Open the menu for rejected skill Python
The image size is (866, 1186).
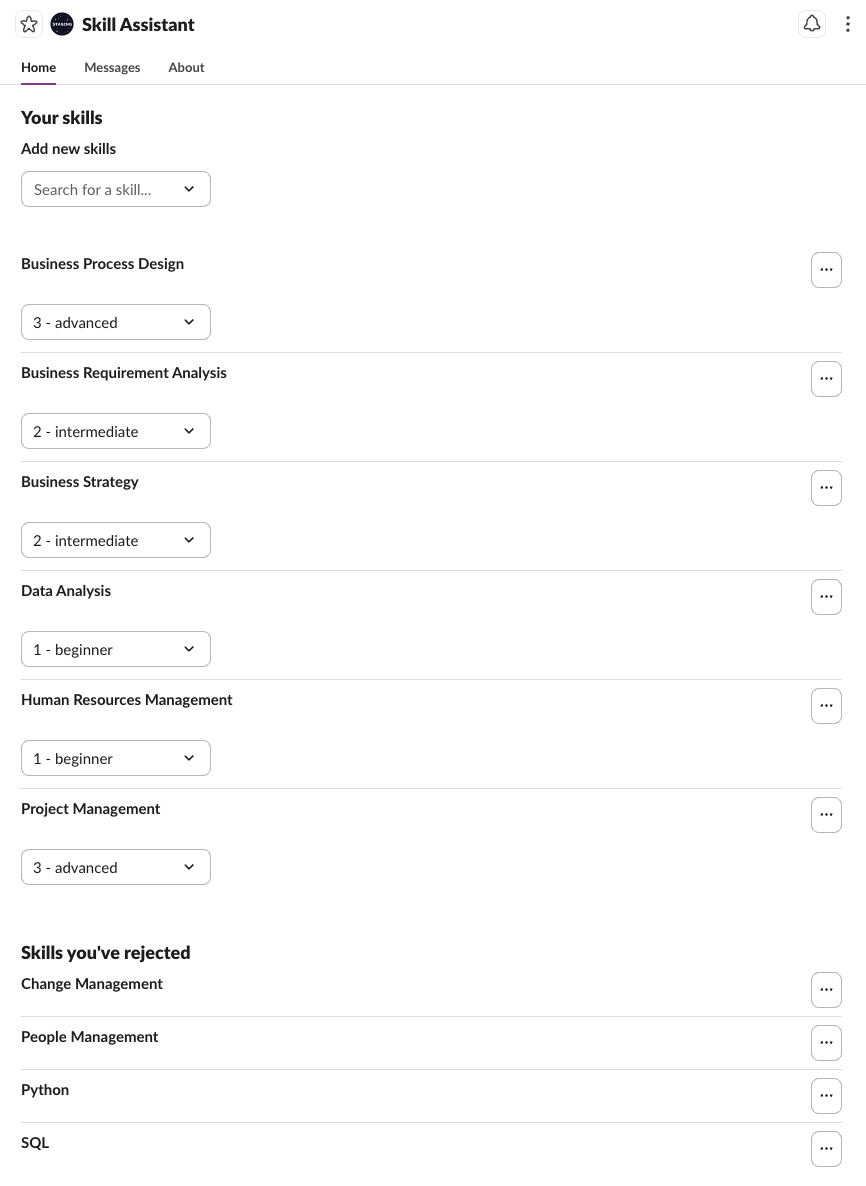click(x=826, y=1096)
